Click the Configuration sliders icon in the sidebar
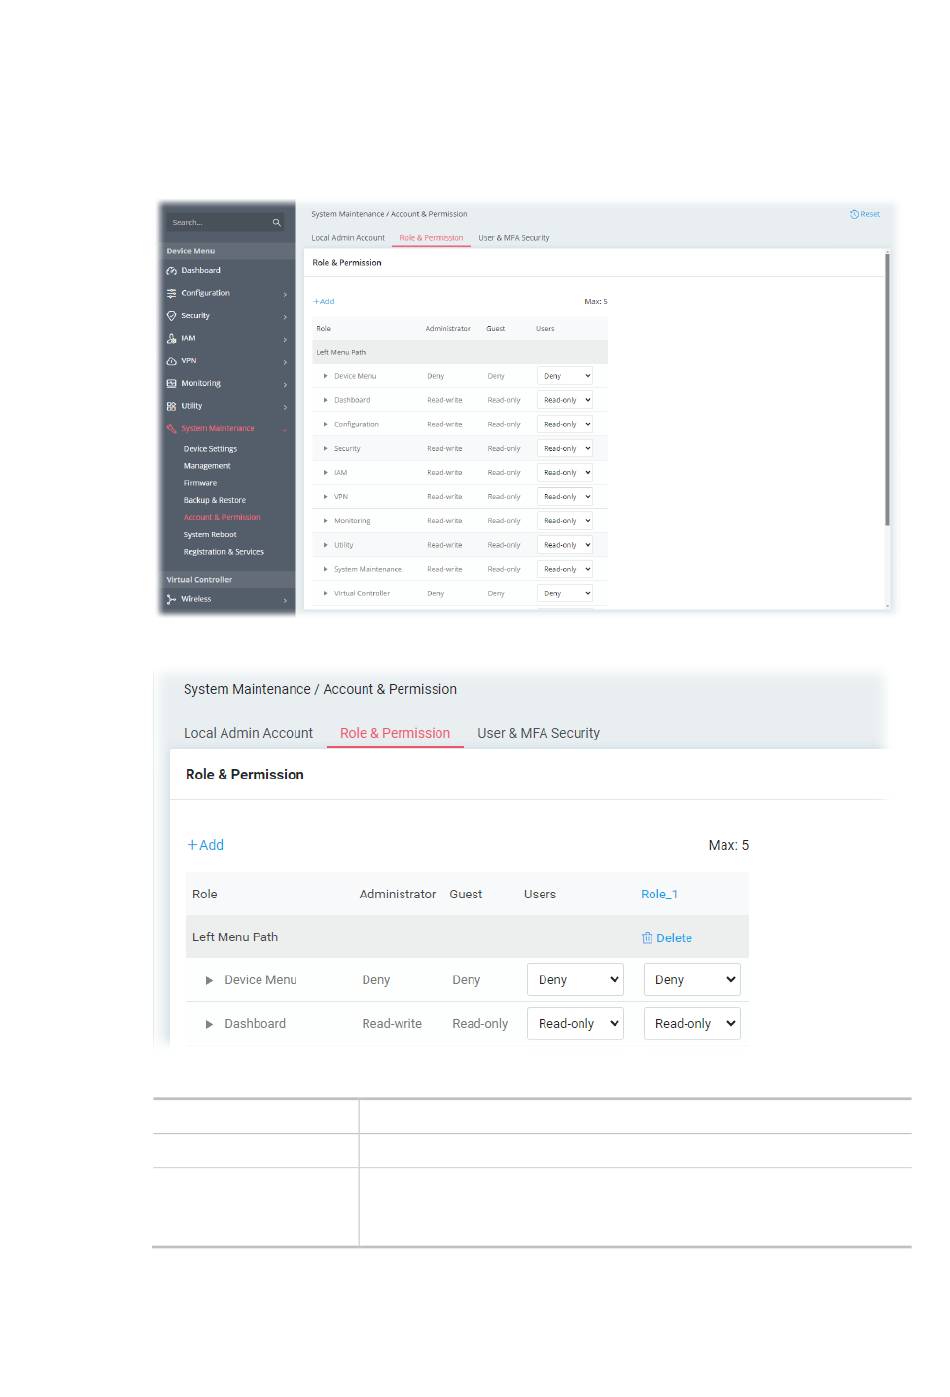Image resolution: width=950 pixels, height=1397 pixels. [x=171, y=293]
